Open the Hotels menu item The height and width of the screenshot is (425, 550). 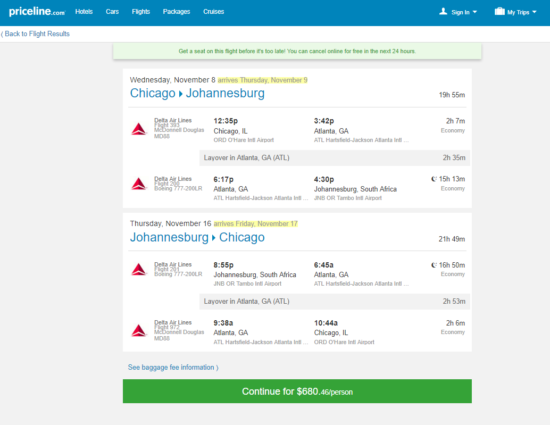84,12
